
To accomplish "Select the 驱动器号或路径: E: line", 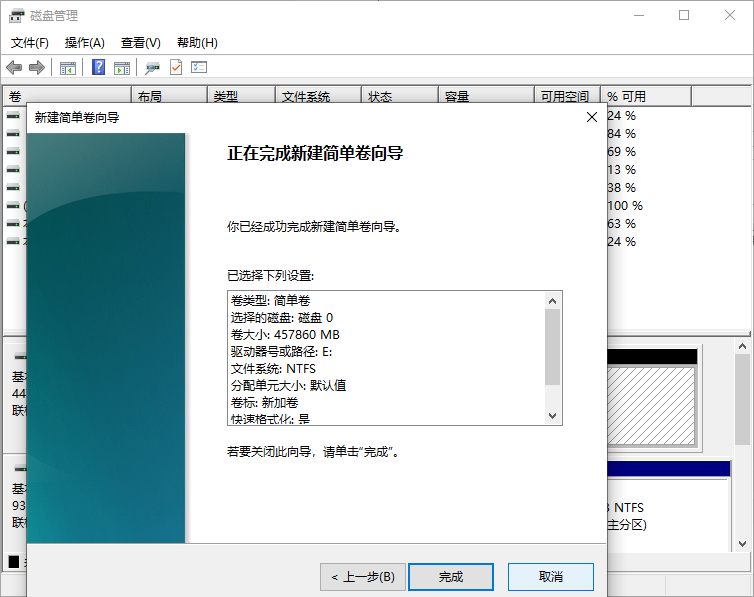I will tap(281, 352).
